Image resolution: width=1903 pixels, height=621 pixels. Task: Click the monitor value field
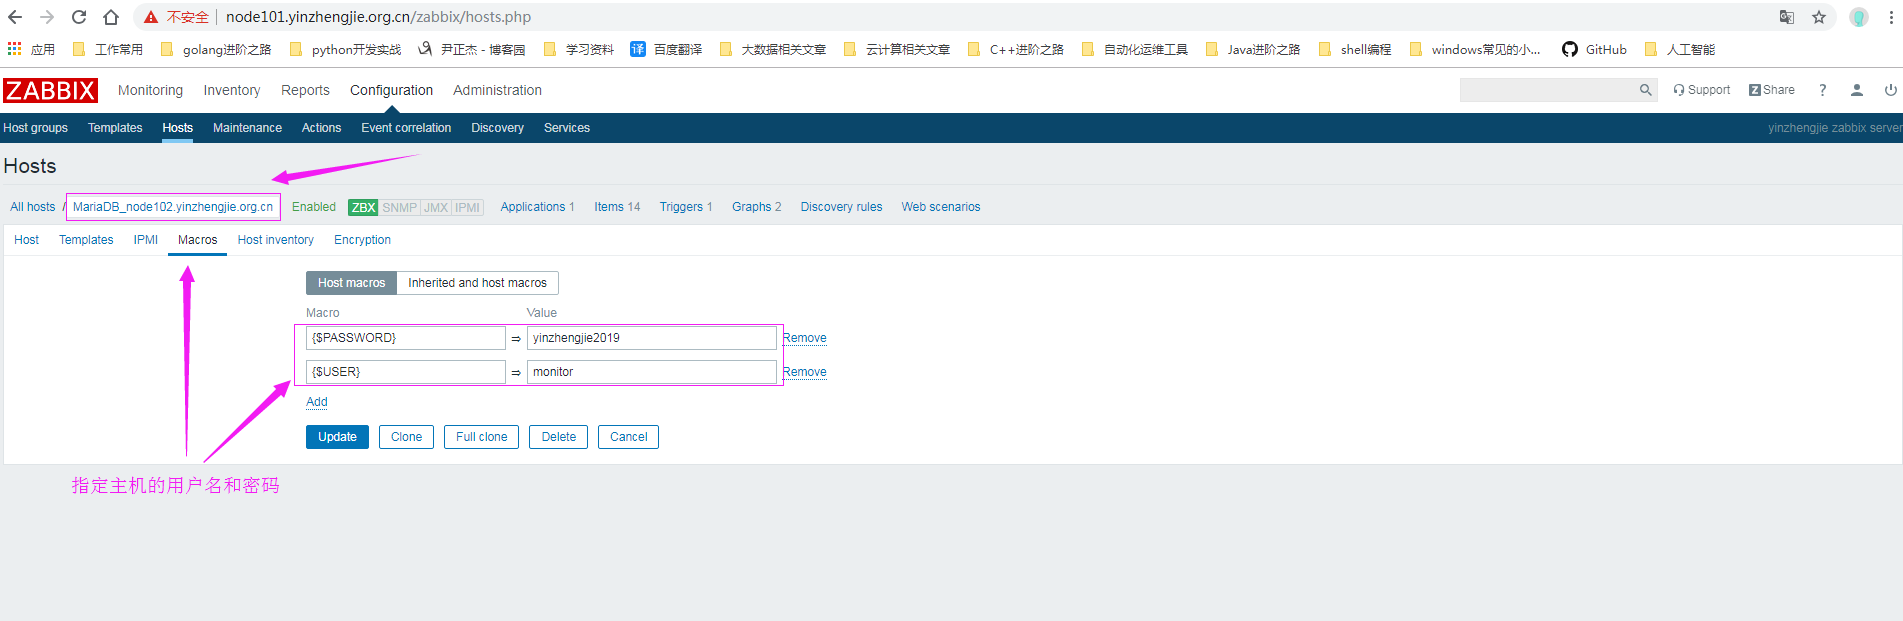click(x=651, y=372)
